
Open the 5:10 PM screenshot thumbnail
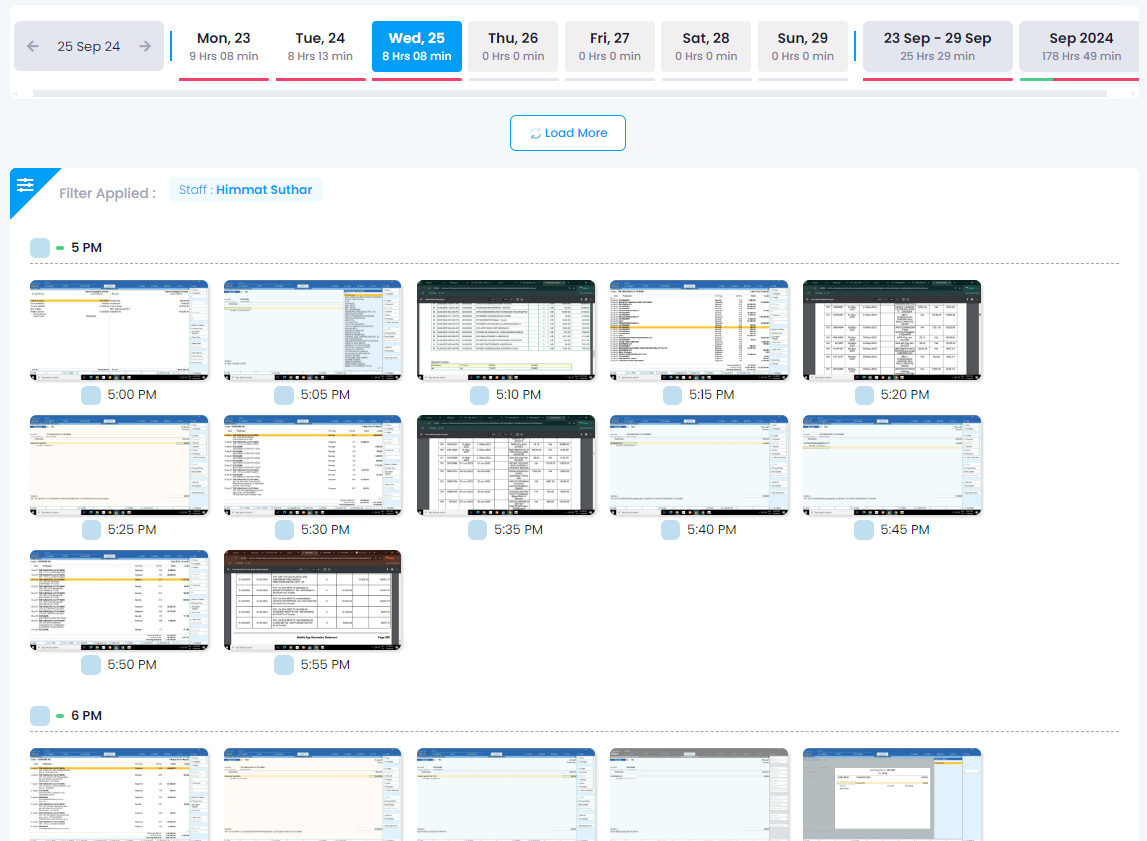click(x=505, y=330)
